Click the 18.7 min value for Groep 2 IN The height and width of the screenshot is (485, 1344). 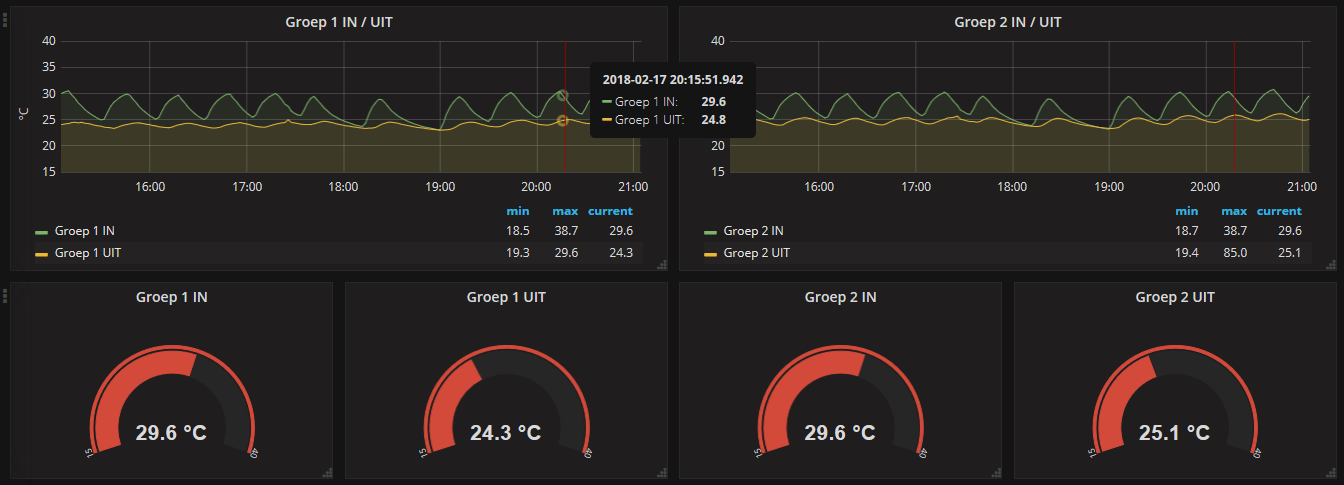coord(1187,231)
